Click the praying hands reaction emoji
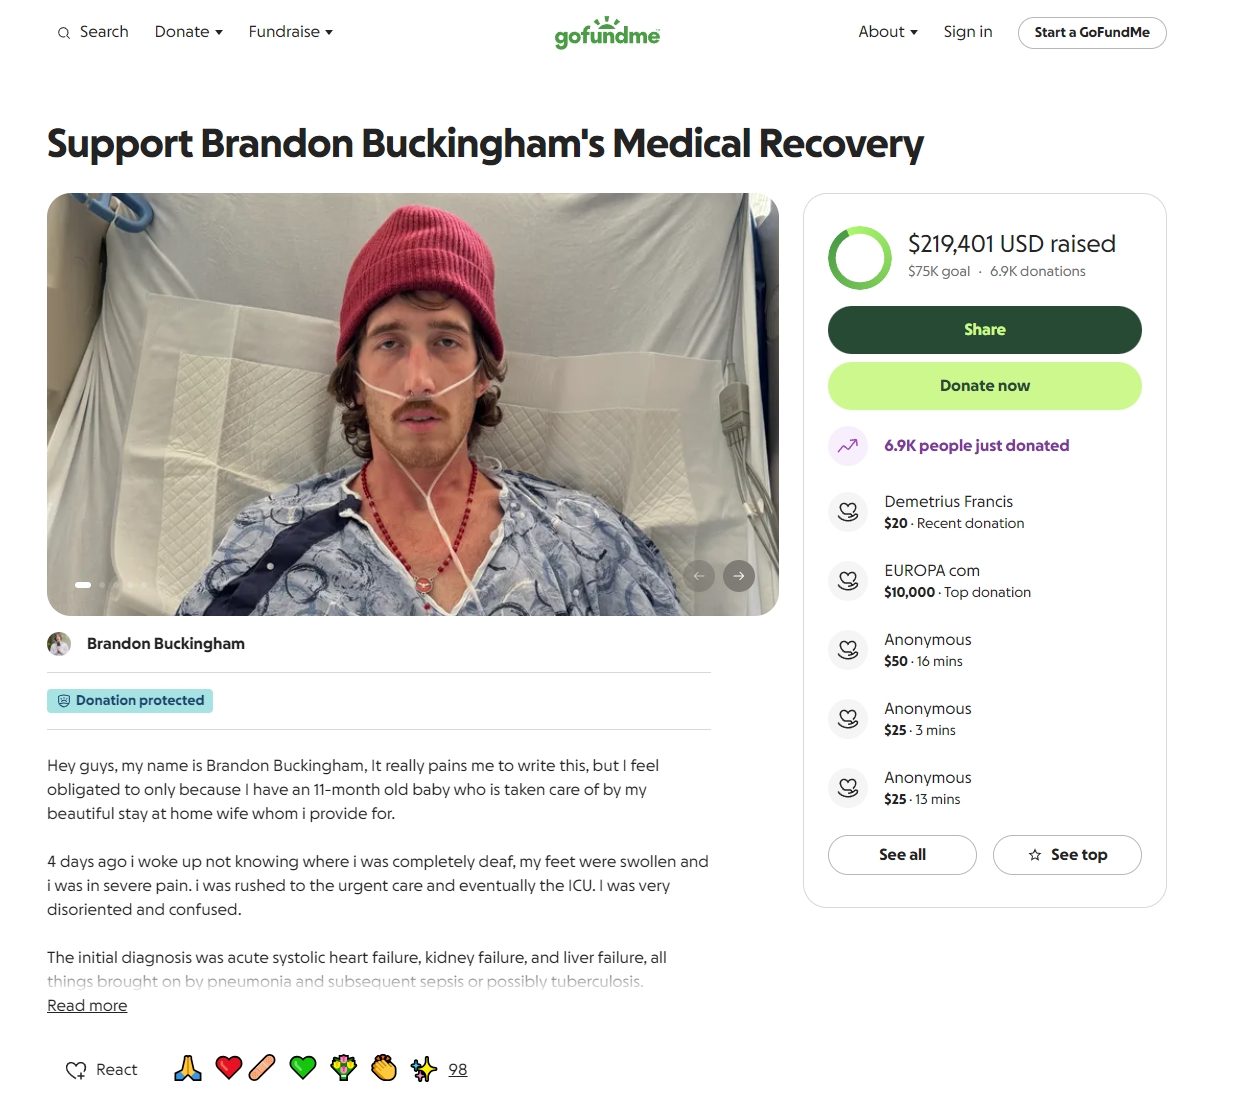 point(188,1069)
